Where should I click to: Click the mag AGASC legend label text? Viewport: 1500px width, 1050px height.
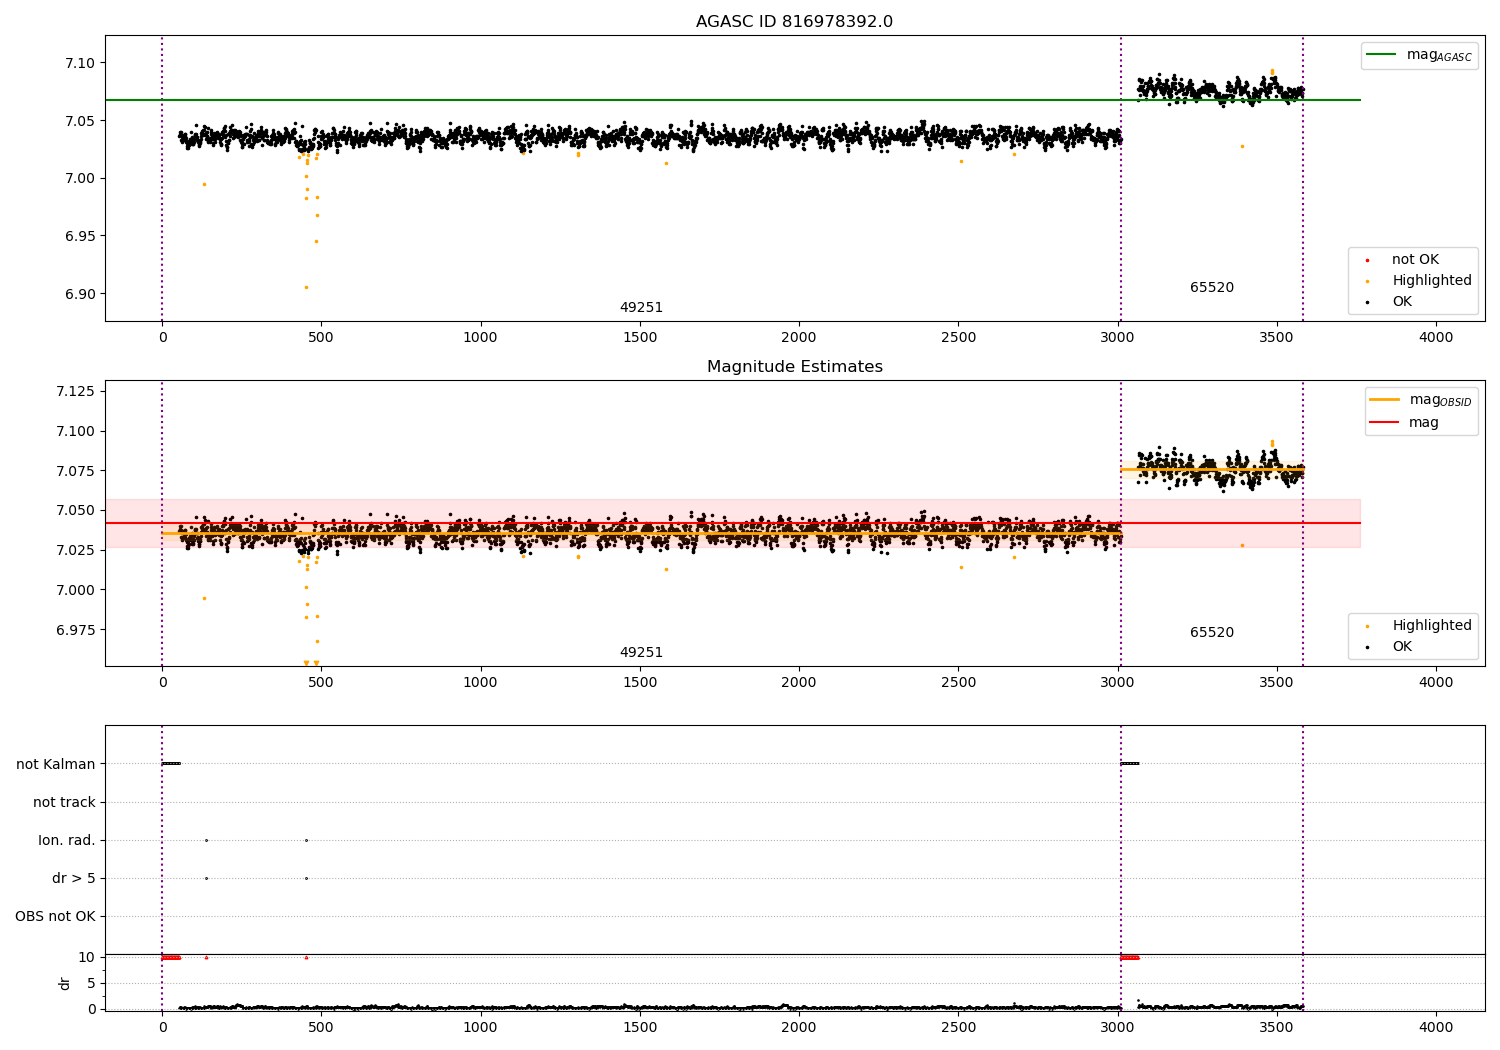1439,55
